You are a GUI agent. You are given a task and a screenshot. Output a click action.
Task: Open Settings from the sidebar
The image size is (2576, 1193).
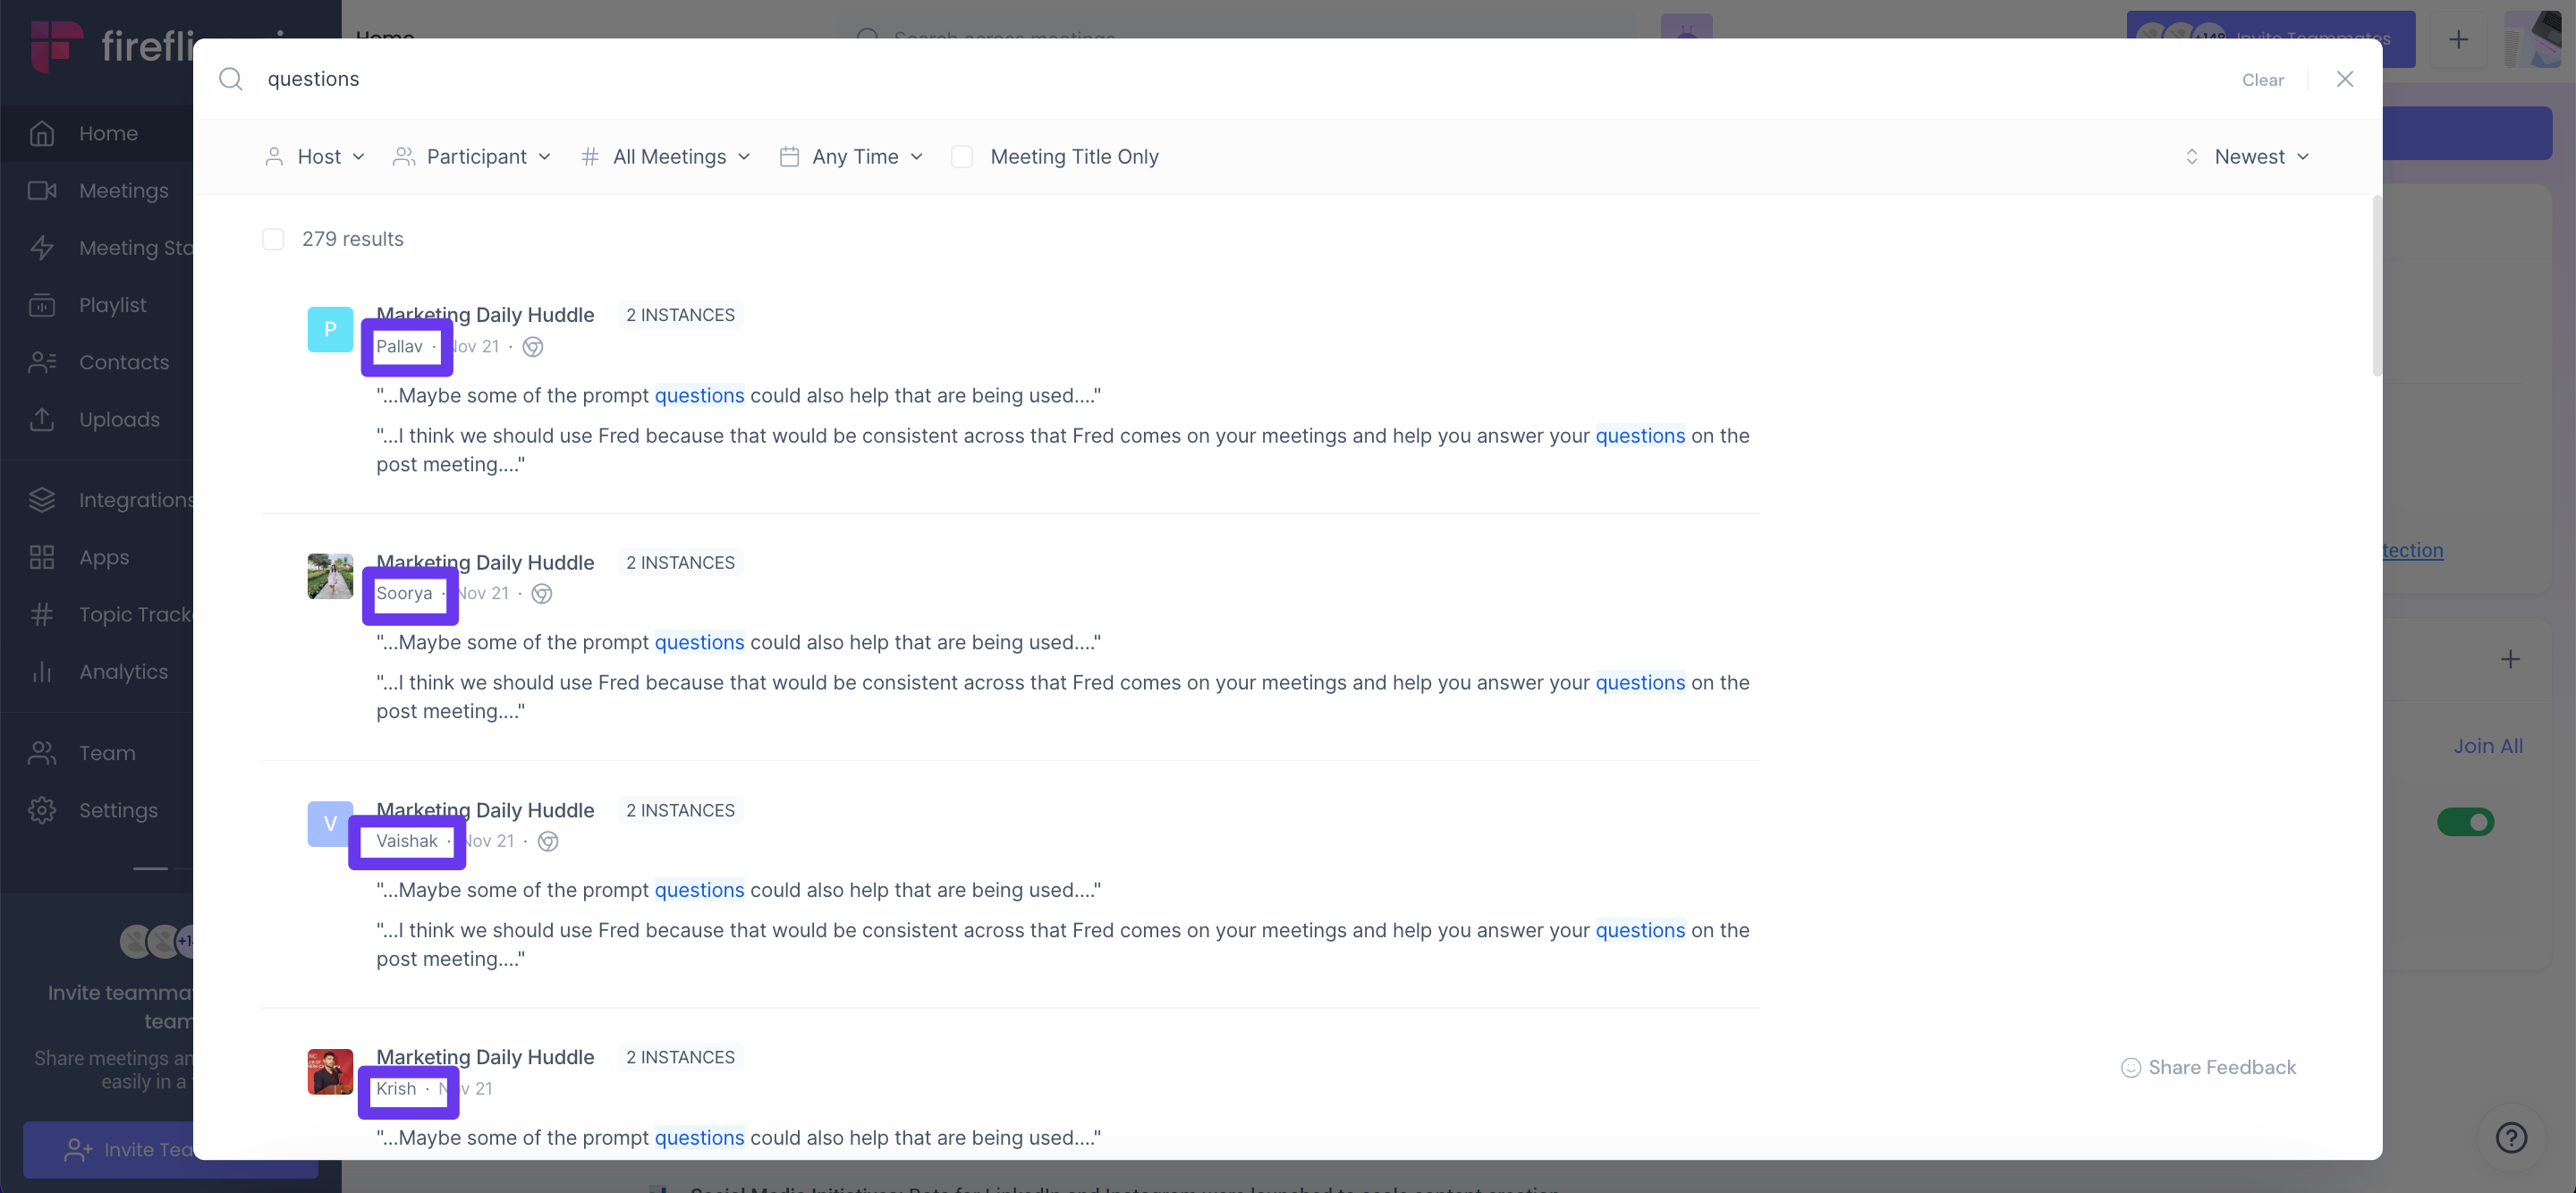point(119,810)
